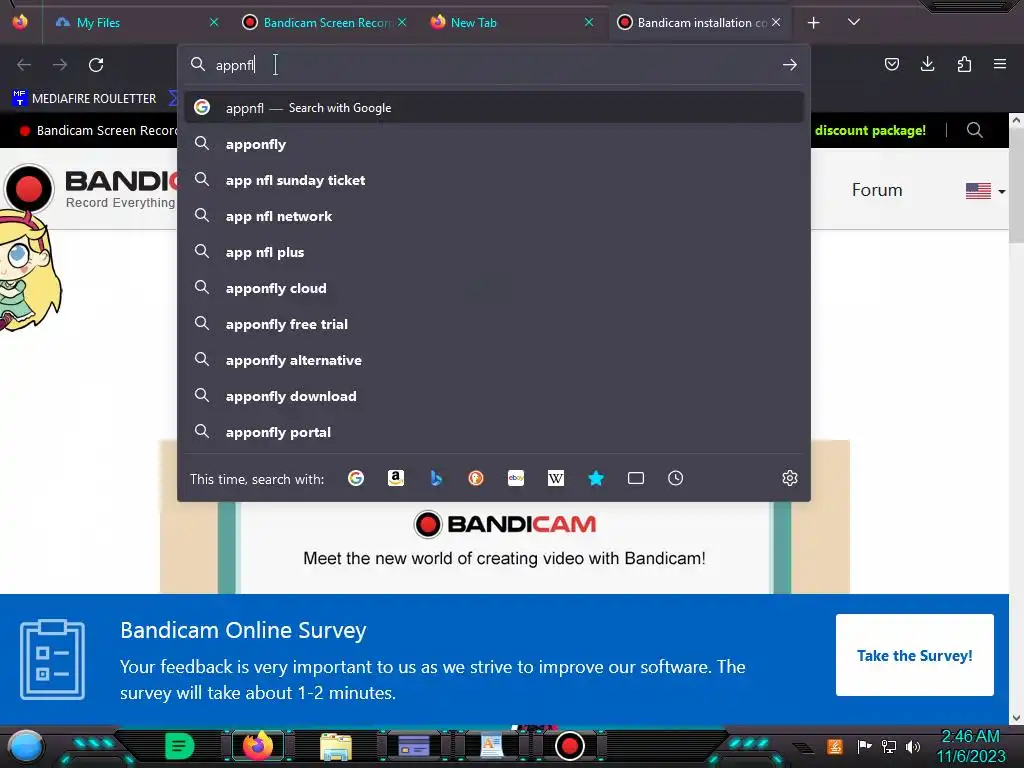Image resolution: width=1024 pixels, height=768 pixels.
Task: Select 'appnfl — Search with Google' suggestion
Action: click(x=494, y=108)
